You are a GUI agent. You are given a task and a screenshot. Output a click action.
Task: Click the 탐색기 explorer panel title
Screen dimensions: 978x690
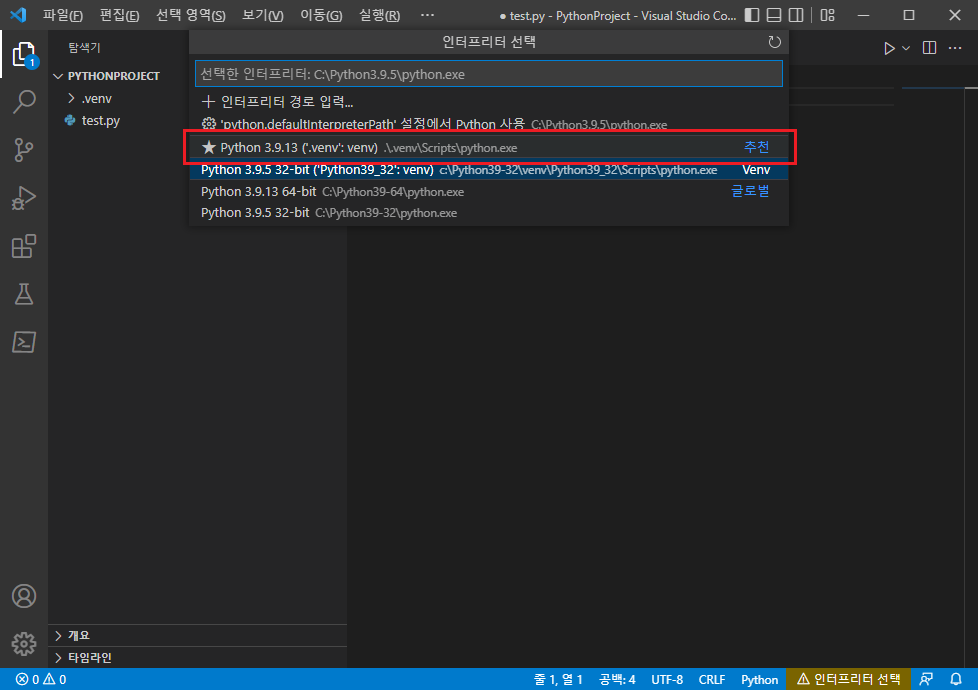[84, 47]
